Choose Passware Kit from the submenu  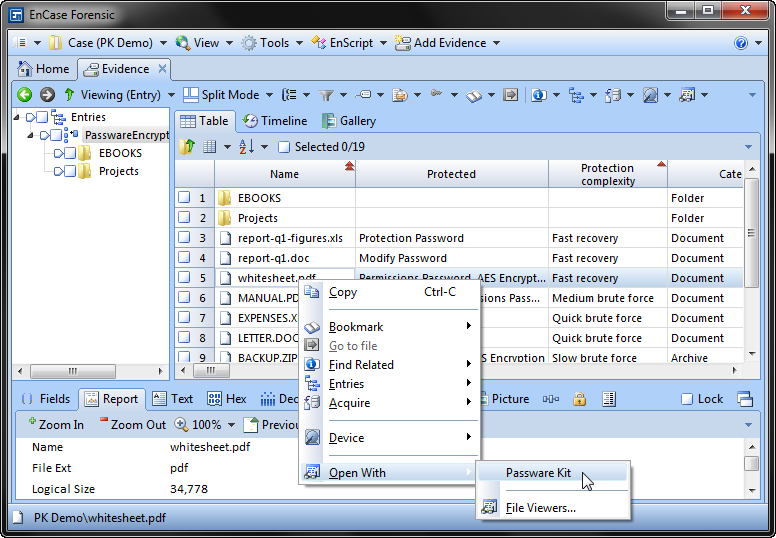pos(553,473)
